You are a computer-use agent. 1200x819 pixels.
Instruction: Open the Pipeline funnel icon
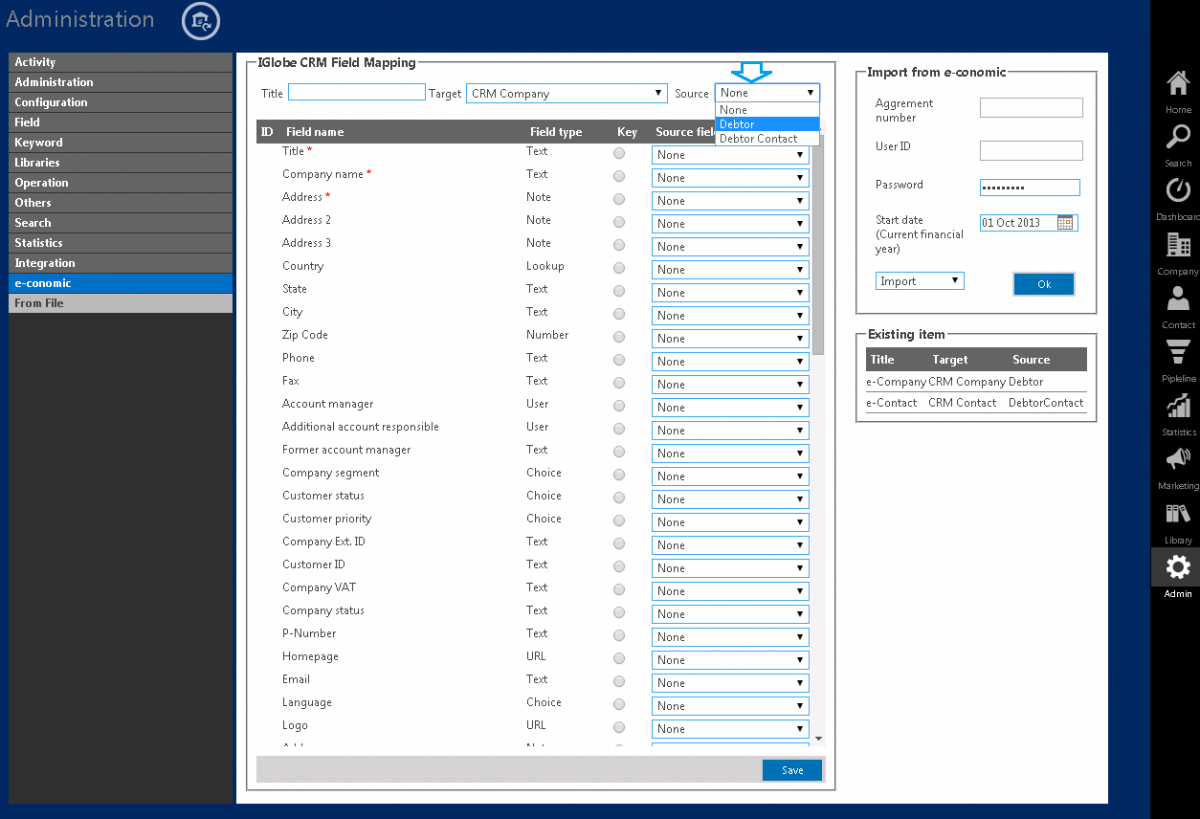point(1178,353)
